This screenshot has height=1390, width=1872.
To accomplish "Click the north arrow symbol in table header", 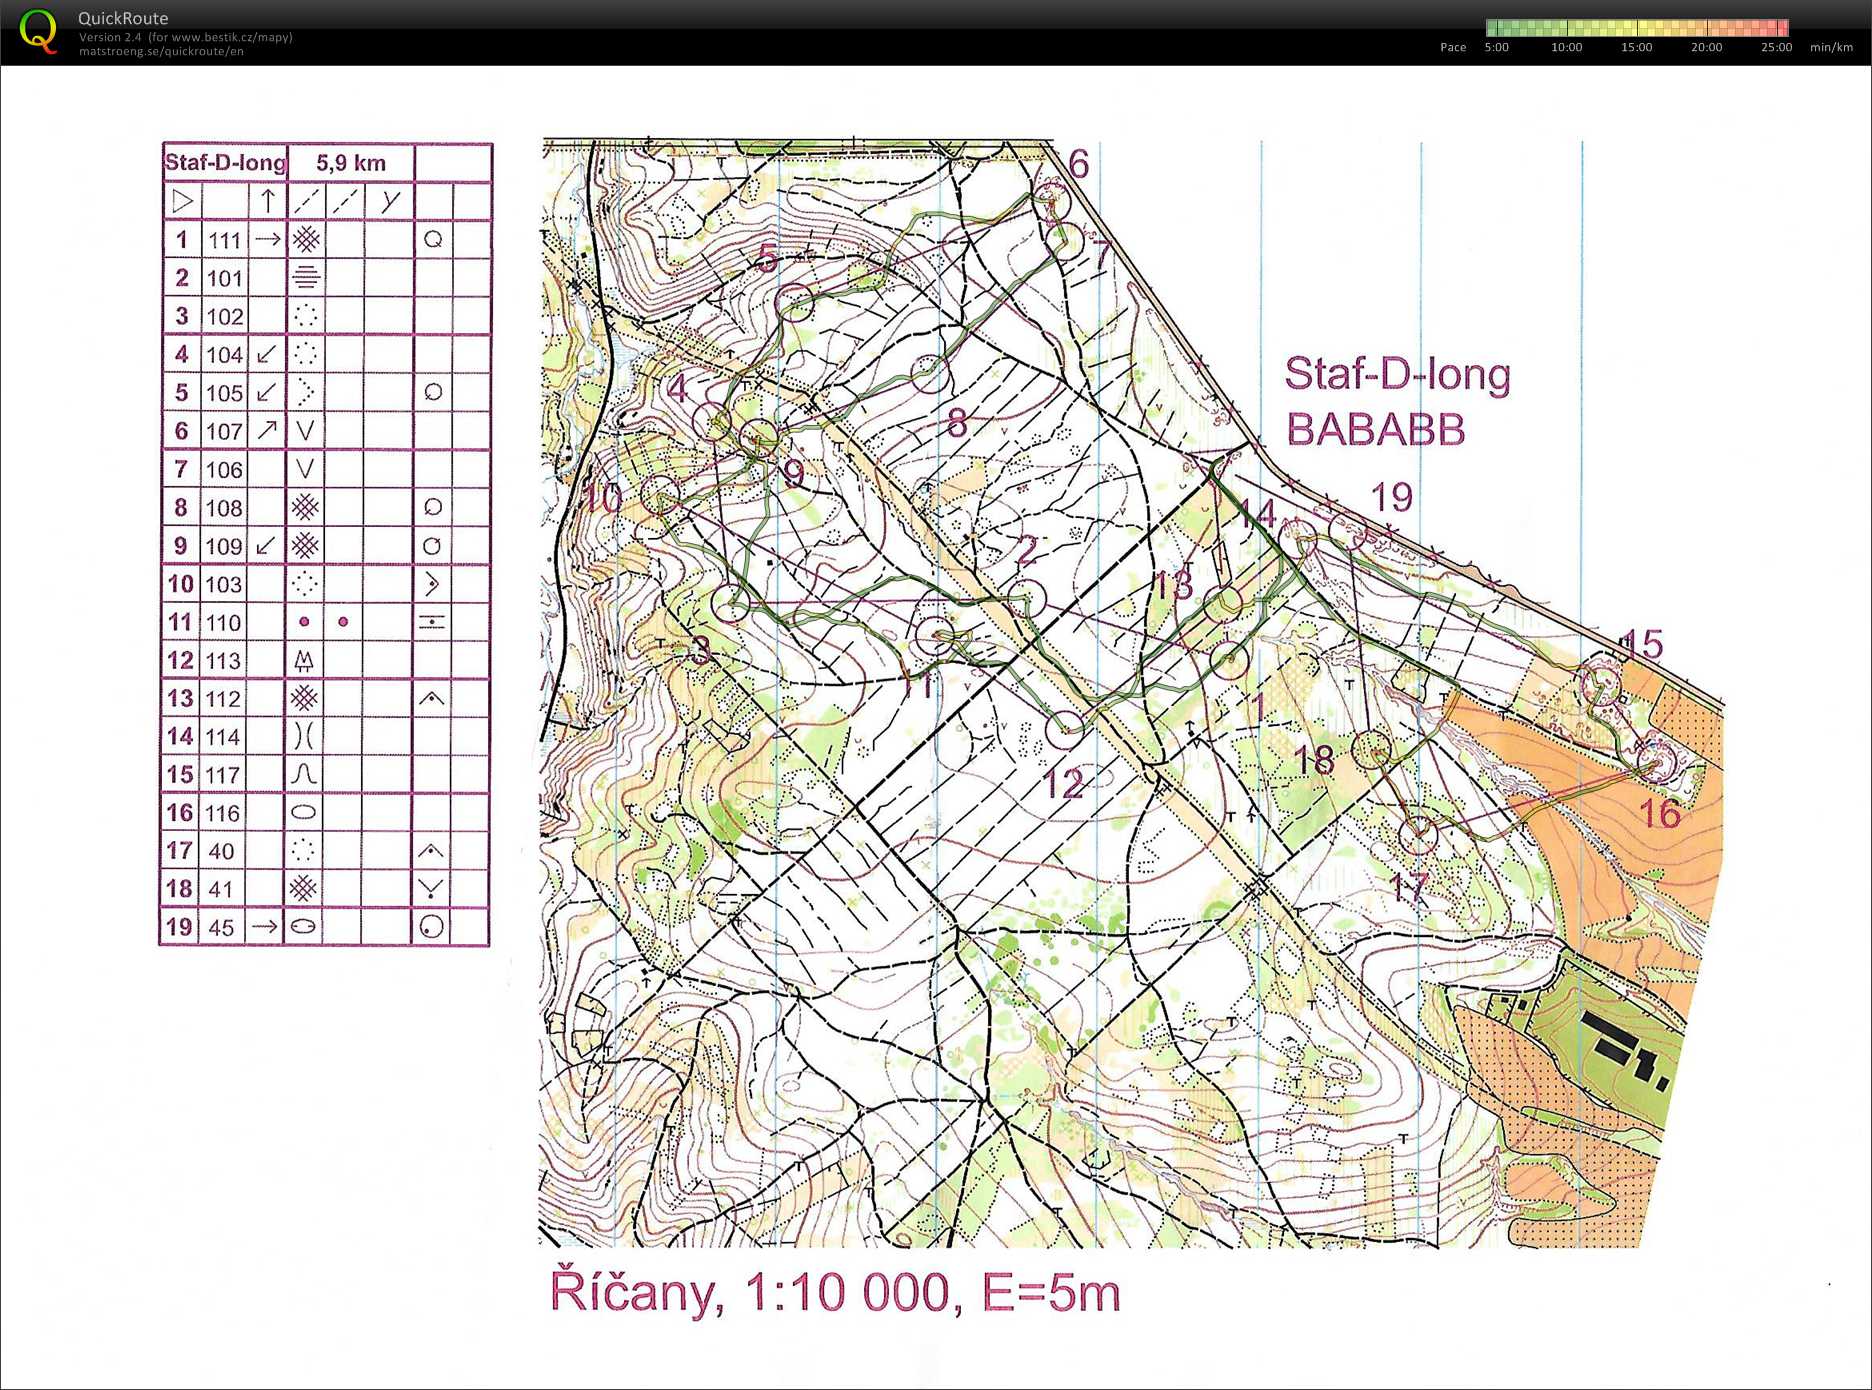I will pos(267,201).
